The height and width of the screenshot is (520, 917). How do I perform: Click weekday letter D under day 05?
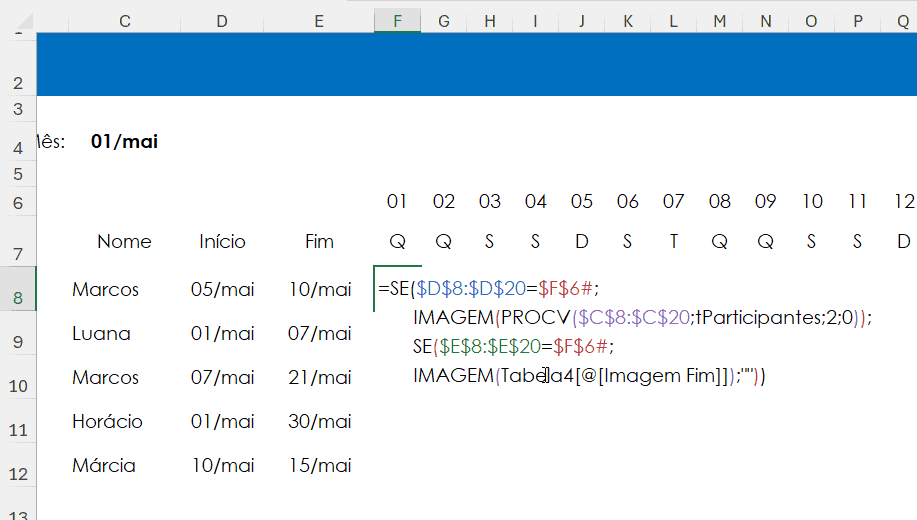[x=581, y=241]
